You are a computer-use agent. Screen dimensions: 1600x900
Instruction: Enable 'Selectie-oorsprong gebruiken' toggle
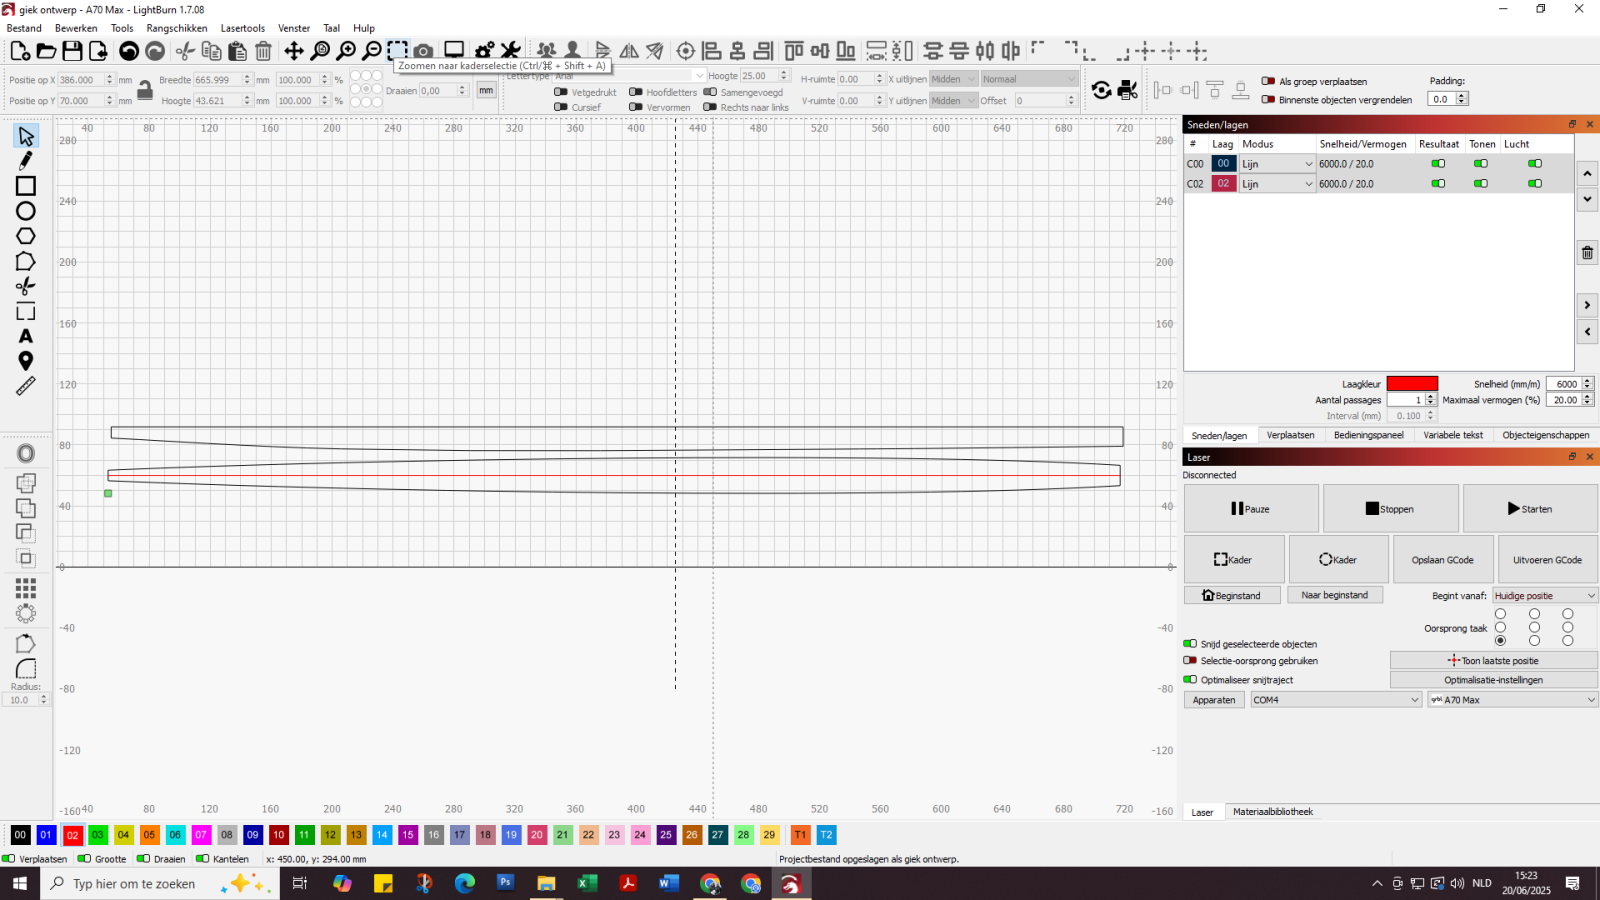click(1190, 660)
